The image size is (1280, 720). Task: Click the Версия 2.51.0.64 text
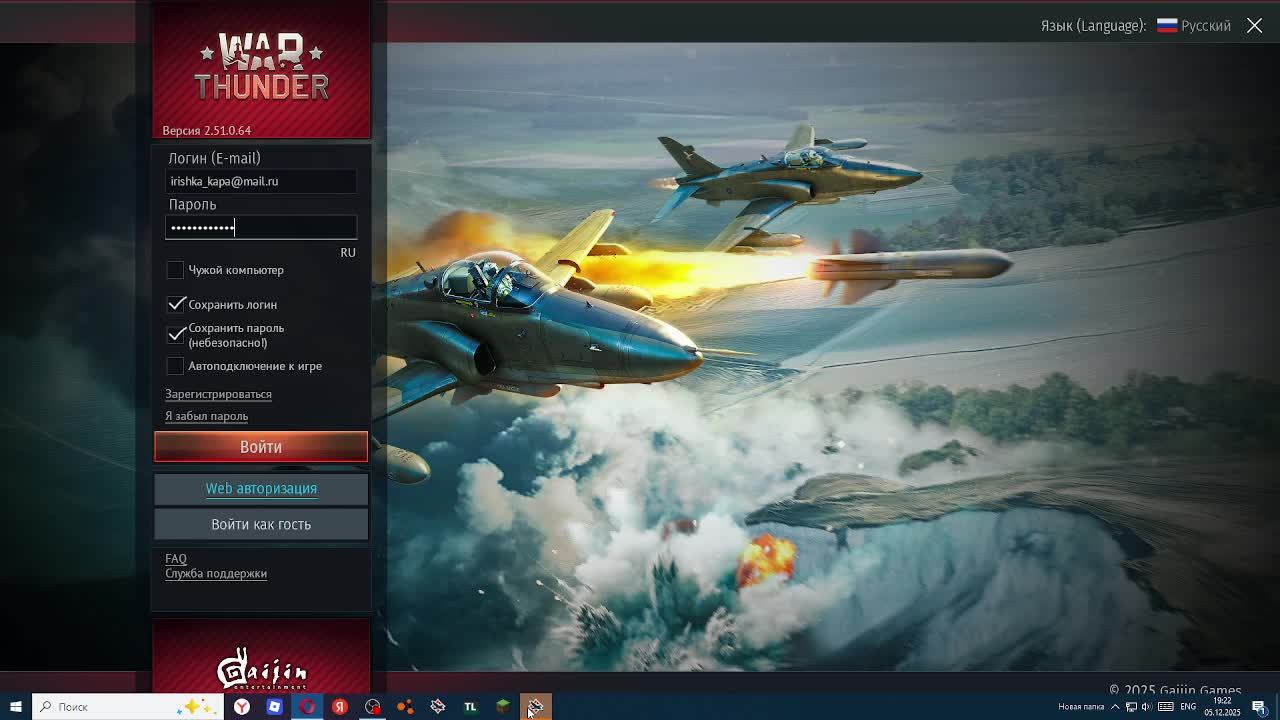207,130
